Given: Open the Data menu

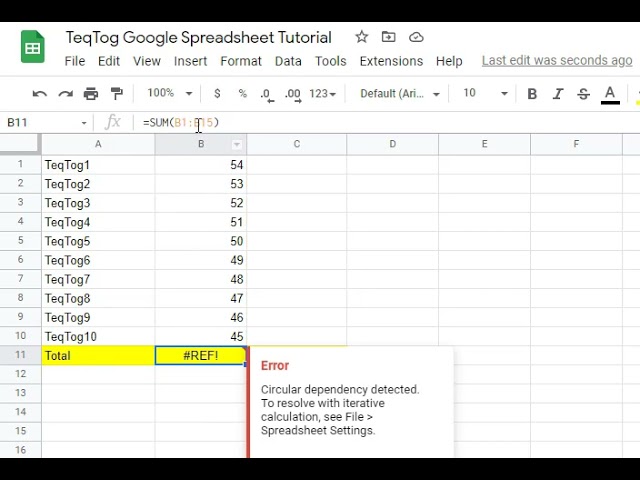Looking at the screenshot, I should (x=288, y=61).
